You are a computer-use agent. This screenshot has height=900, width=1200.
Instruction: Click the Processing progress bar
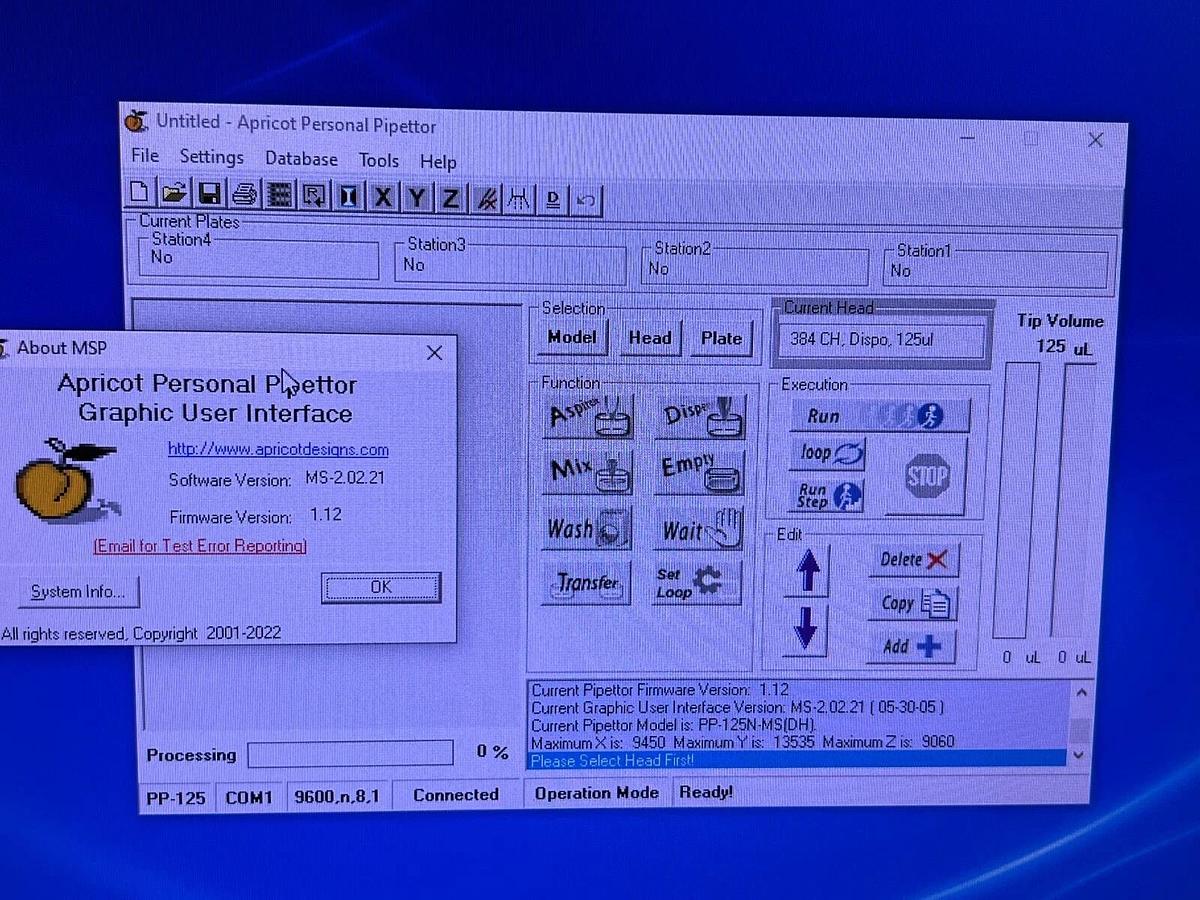click(350, 754)
